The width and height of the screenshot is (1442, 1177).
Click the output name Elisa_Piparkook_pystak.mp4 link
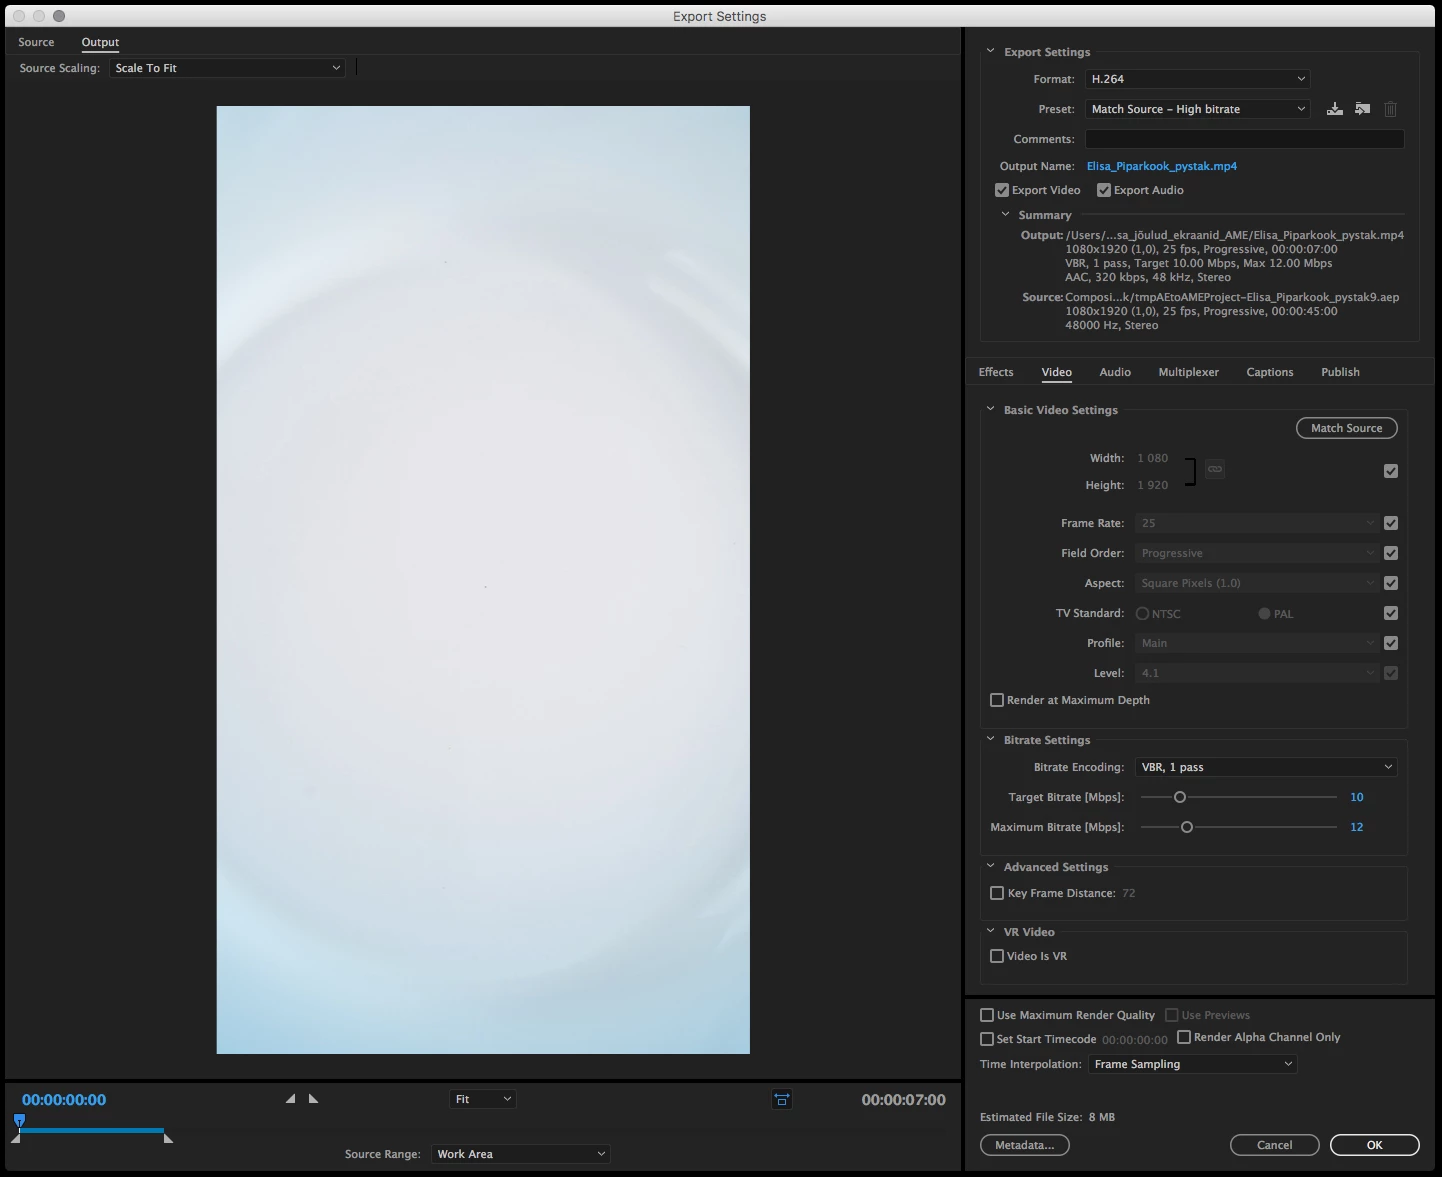1162,166
